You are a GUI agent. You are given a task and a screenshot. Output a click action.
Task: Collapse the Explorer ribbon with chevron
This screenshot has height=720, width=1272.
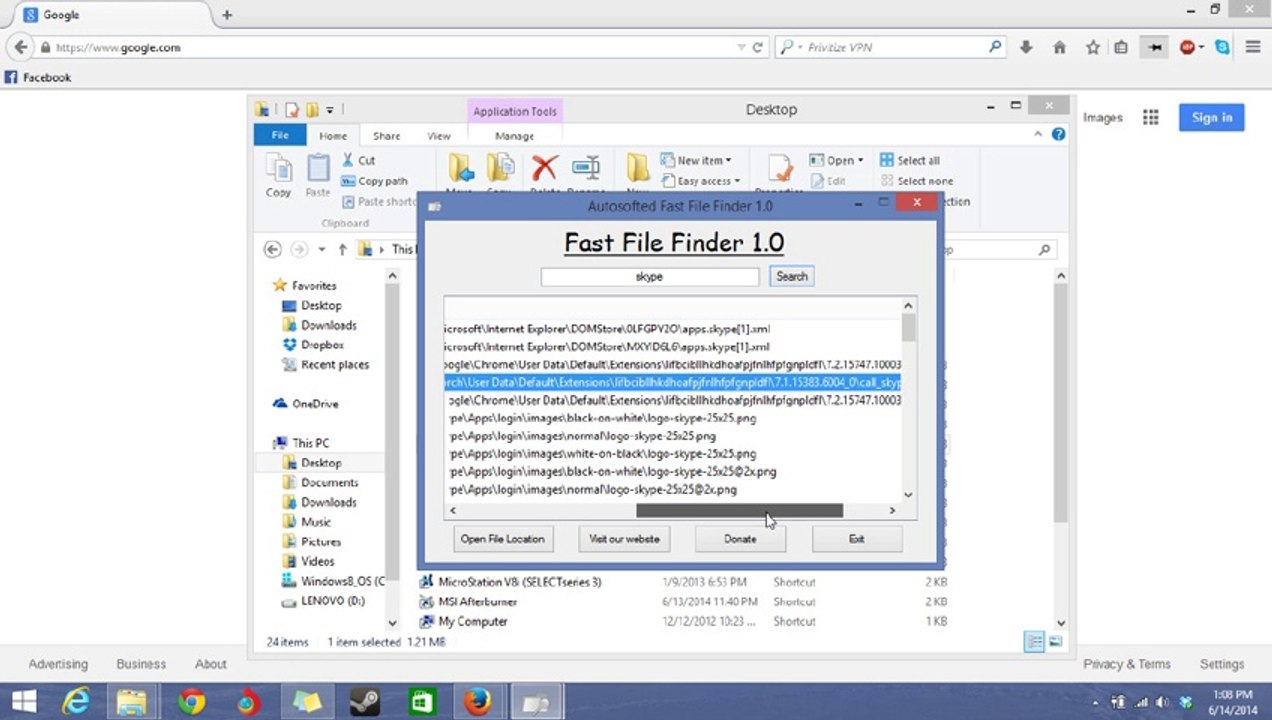[1036, 135]
